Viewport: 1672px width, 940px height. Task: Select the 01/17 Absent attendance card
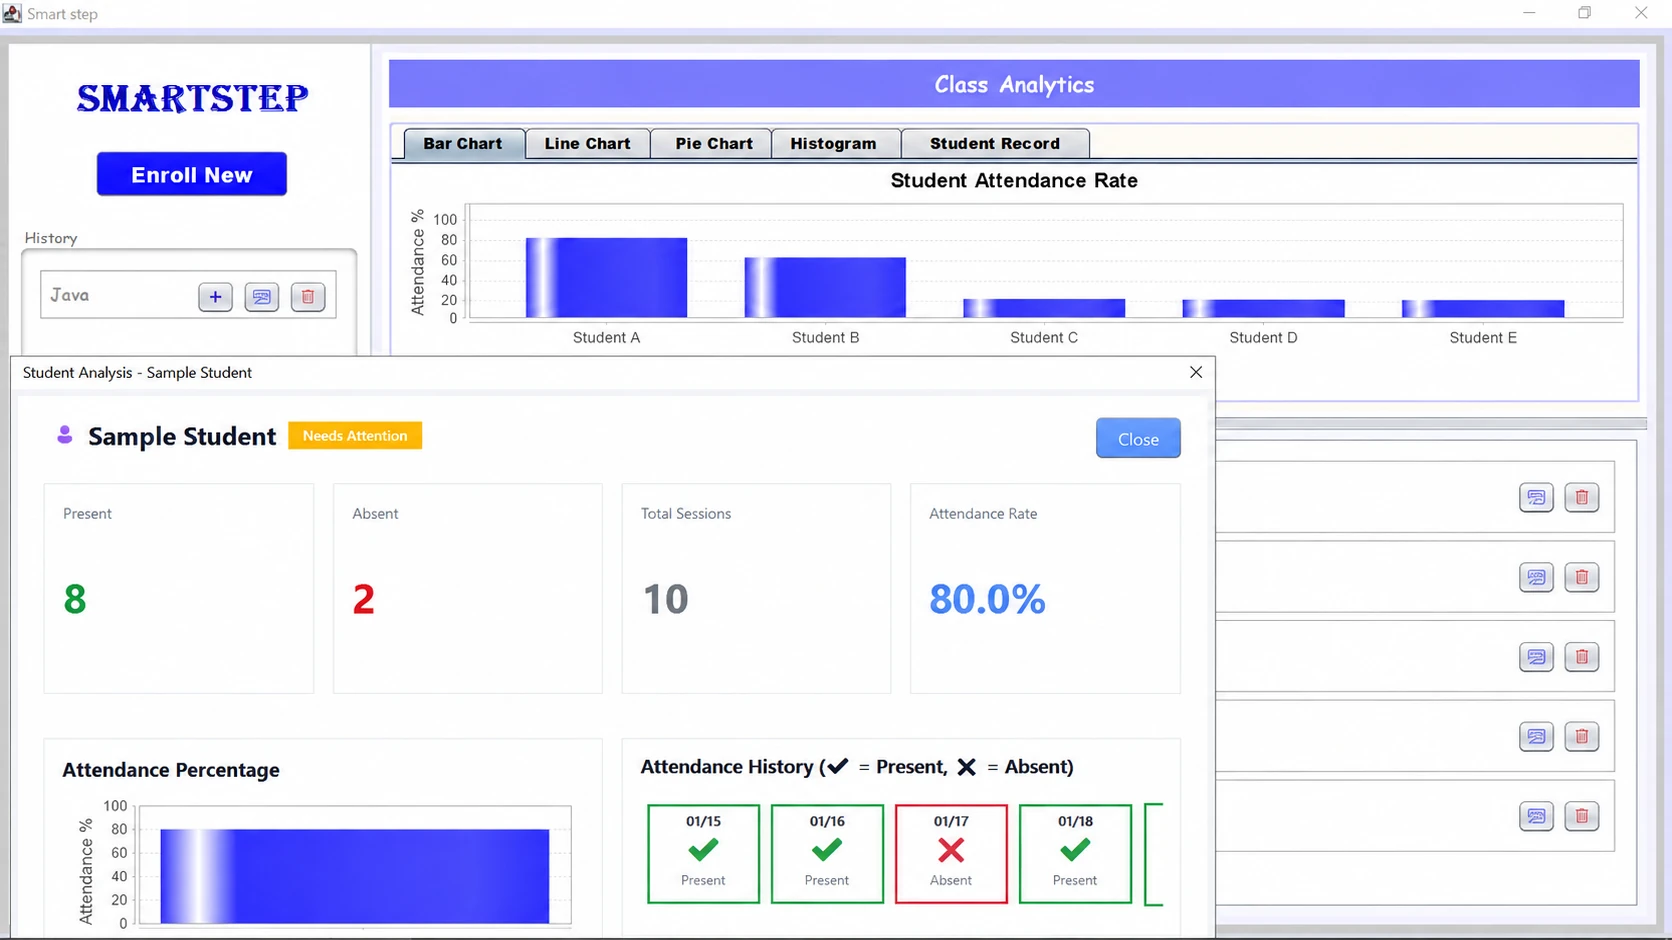[x=951, y=854]
